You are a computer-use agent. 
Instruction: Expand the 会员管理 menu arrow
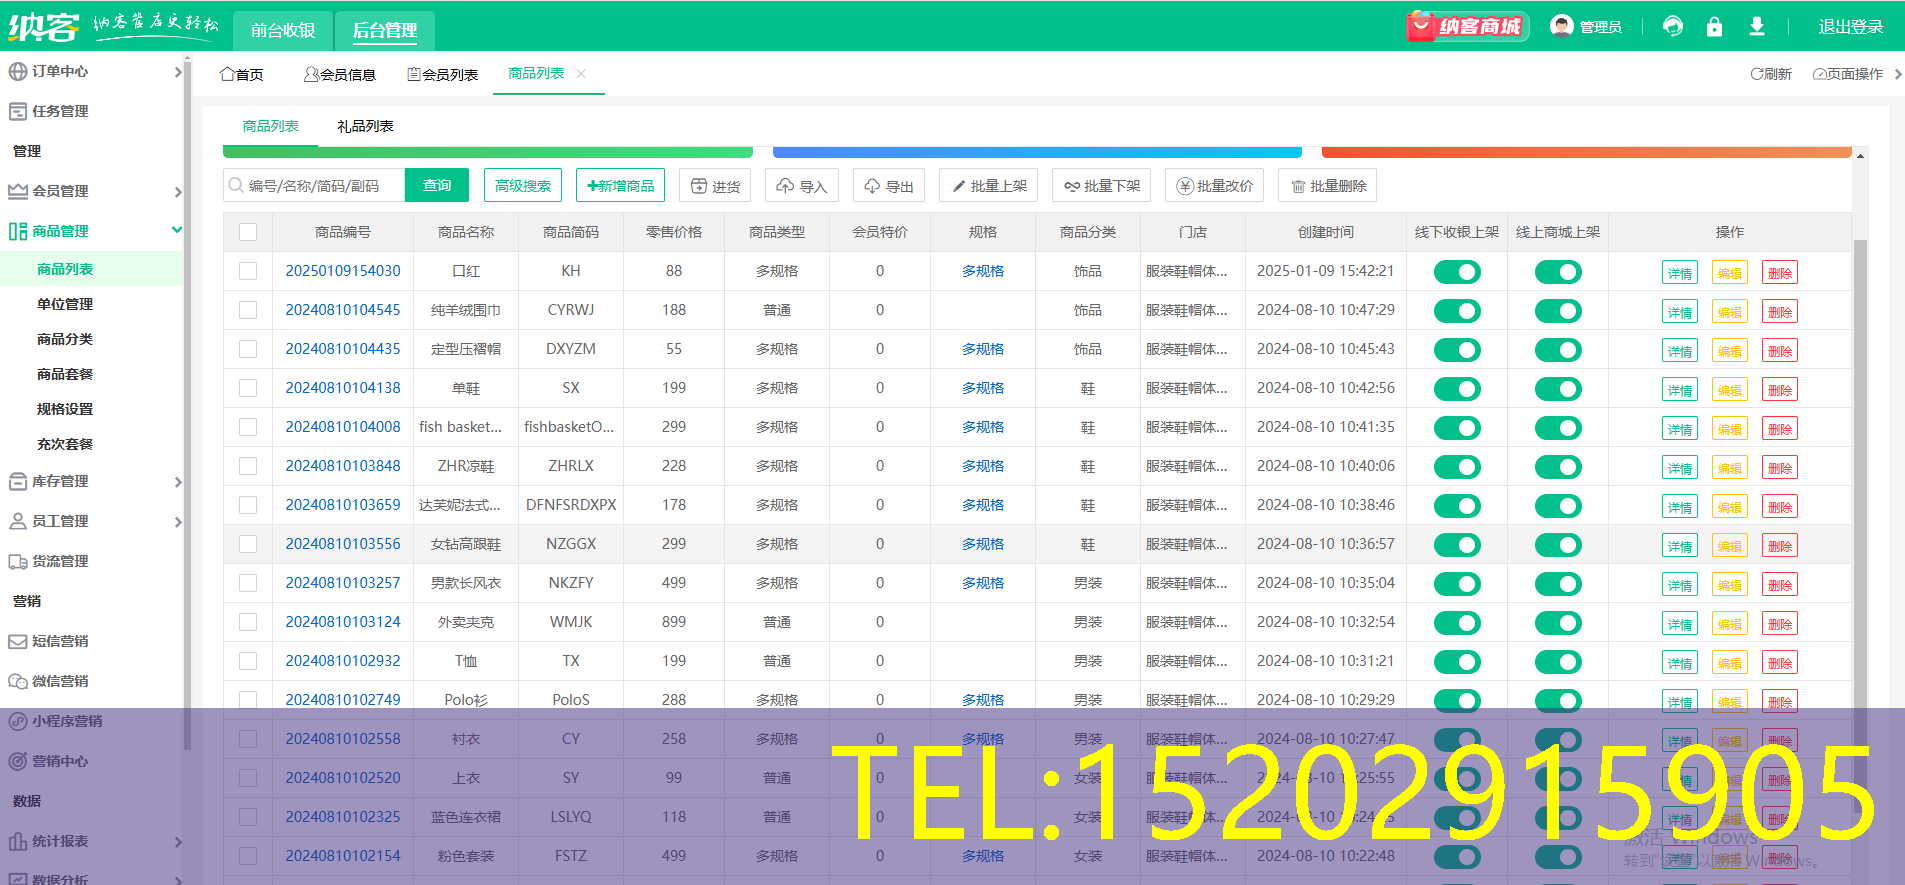point(178,192)
